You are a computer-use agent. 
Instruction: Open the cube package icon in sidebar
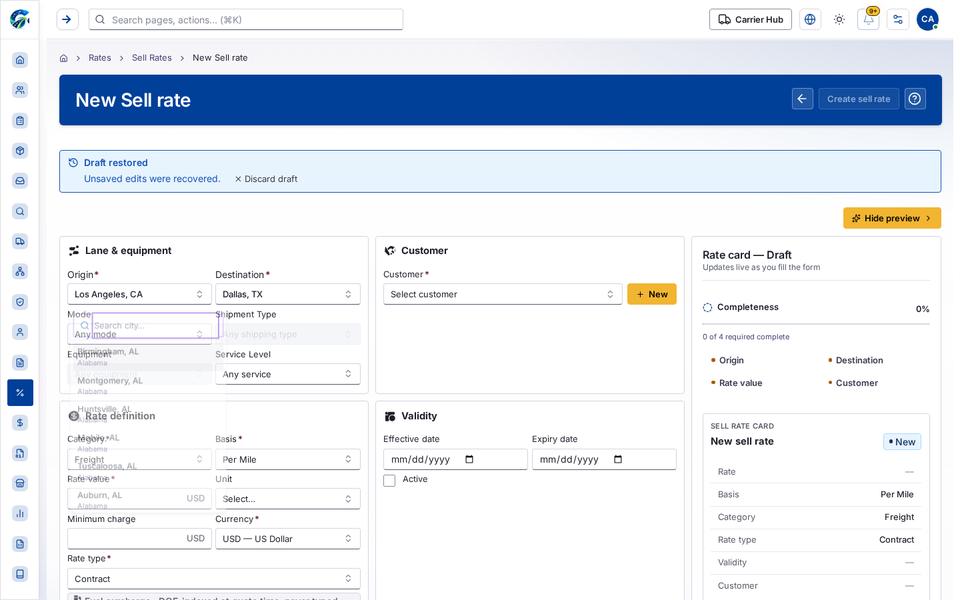click(x=20, y=151)
